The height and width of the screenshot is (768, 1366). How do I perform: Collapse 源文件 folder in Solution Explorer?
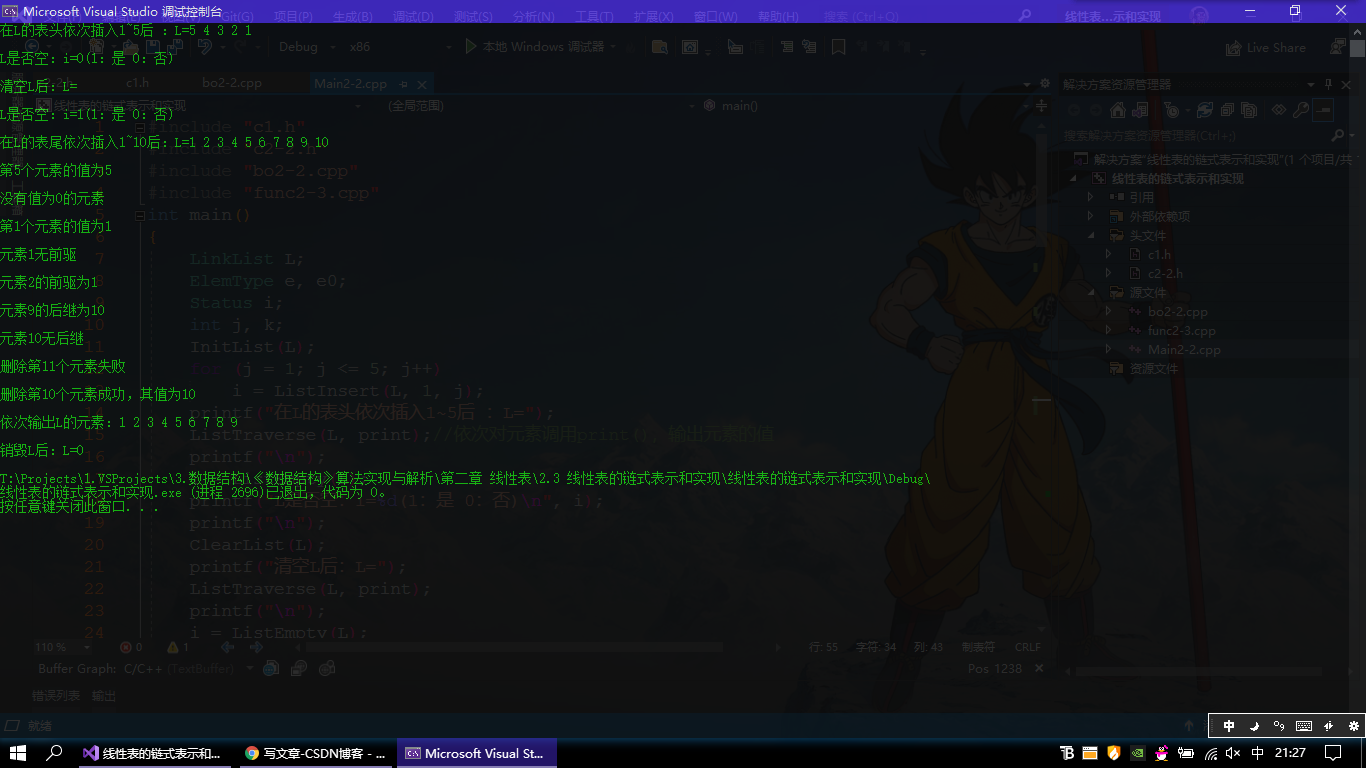[x=1091, y=293]
